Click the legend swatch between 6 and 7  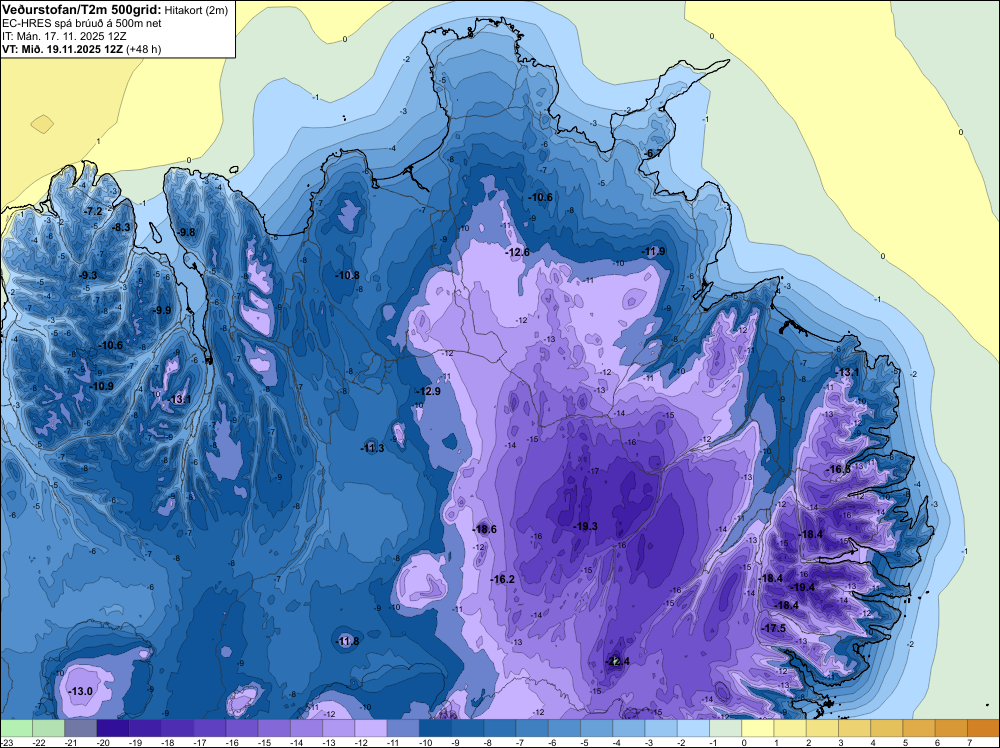coord(952,728)
